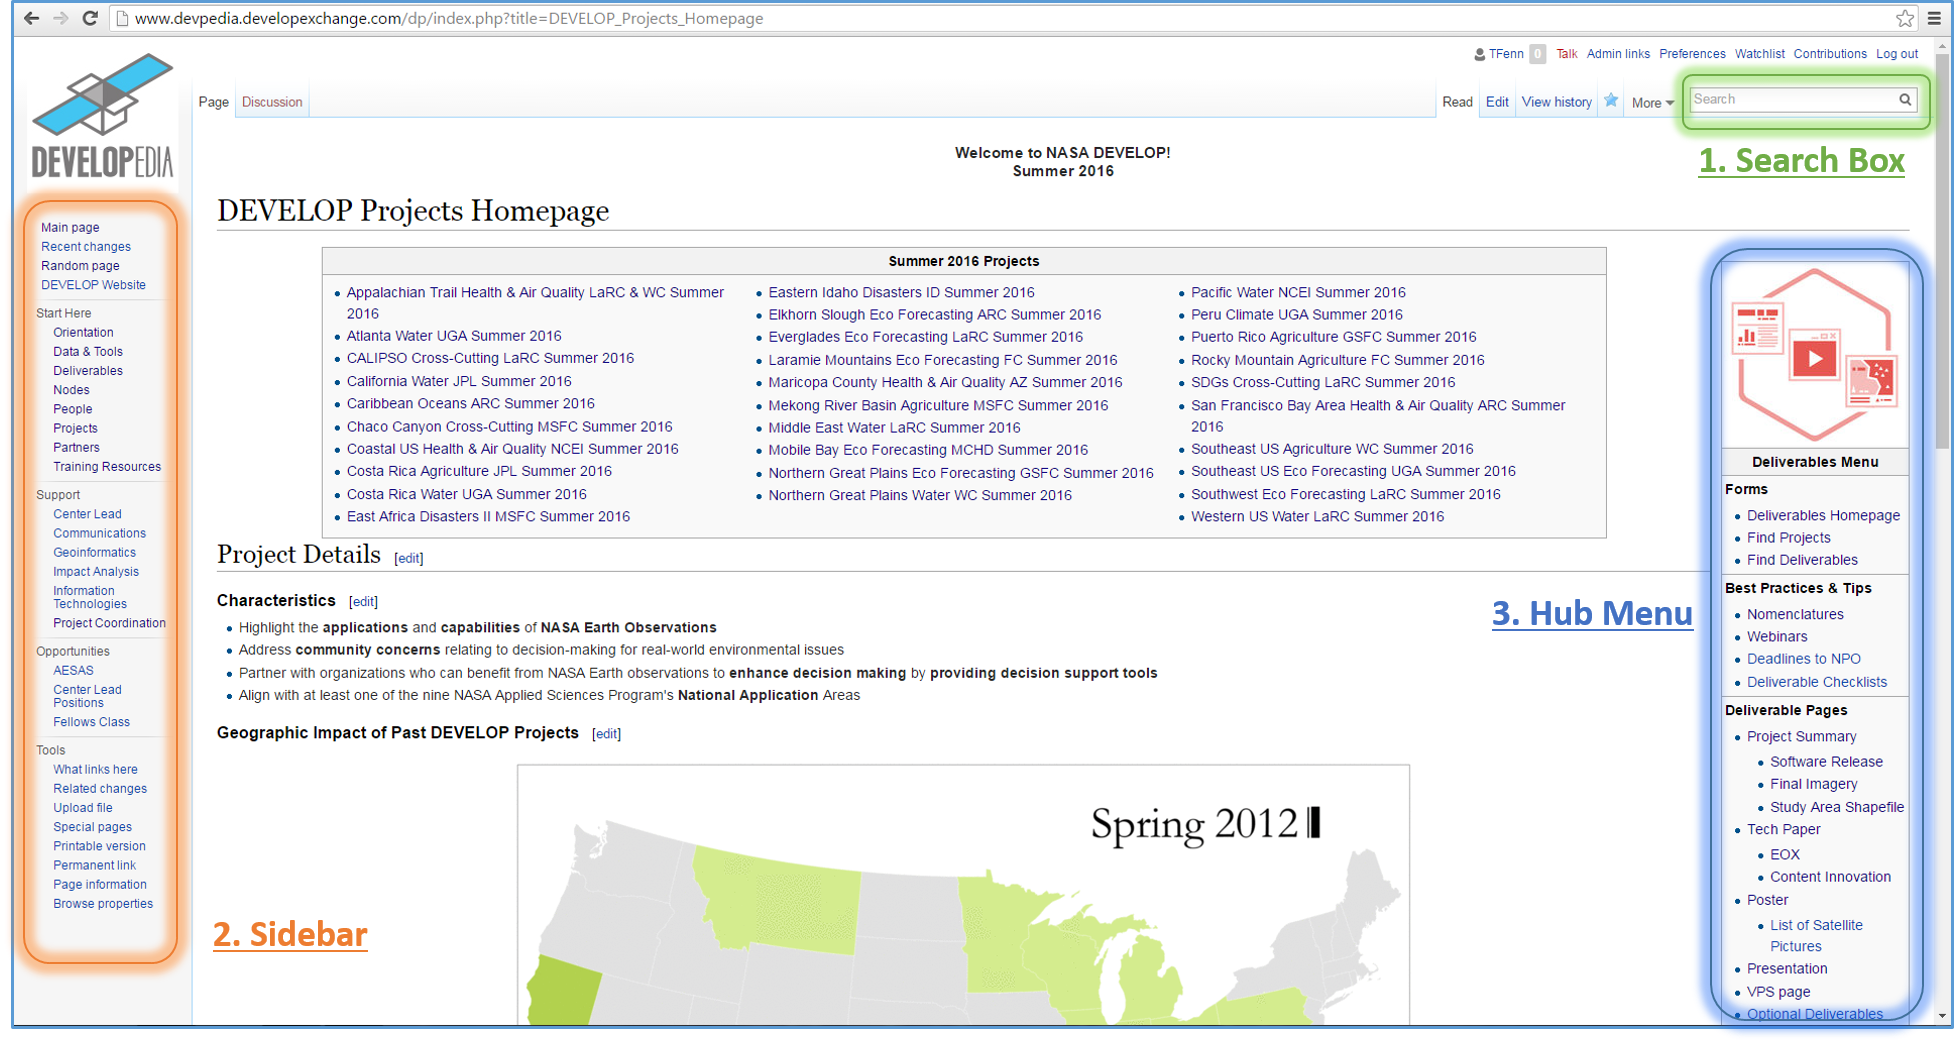Open List of Satellite Pictures link
1954x1044 pixels.
click(1816, 935)
